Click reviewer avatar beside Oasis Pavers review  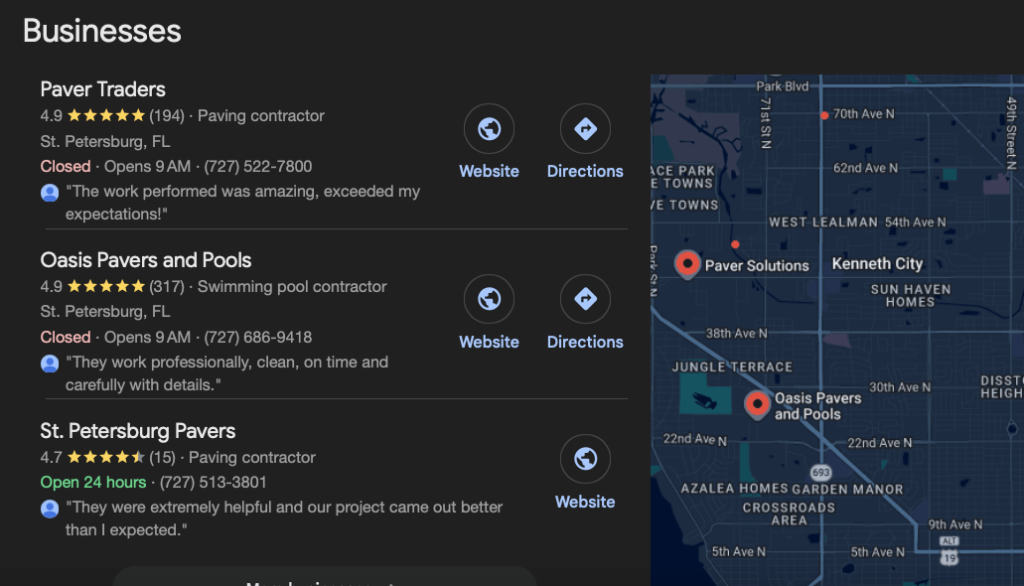[50, 363]
